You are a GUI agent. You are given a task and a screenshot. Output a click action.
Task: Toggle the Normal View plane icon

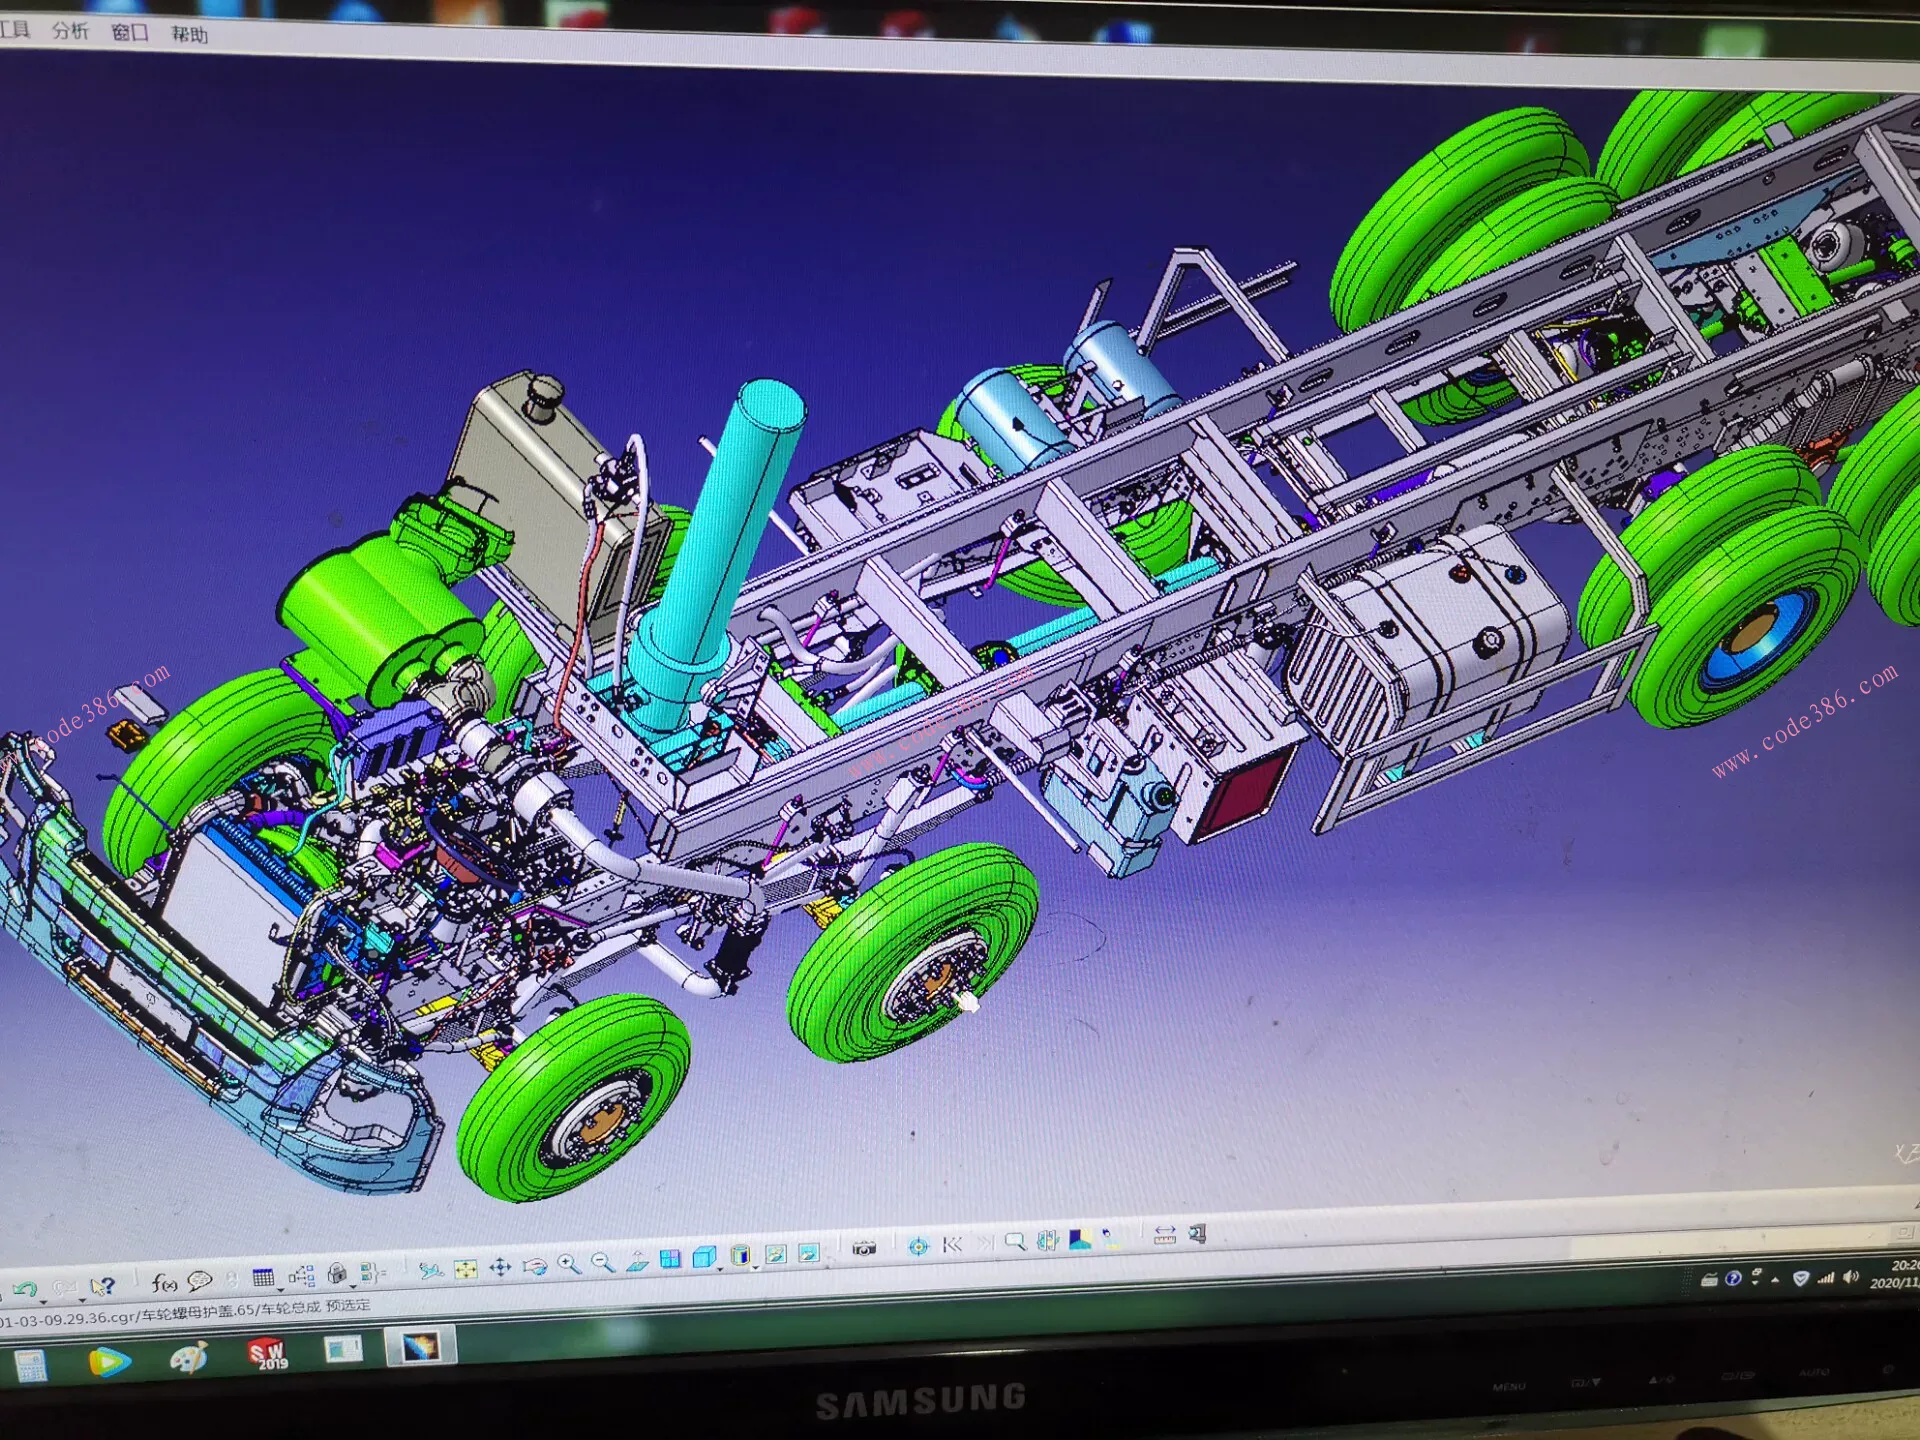pyautogui.click(x=637, y=1261)
